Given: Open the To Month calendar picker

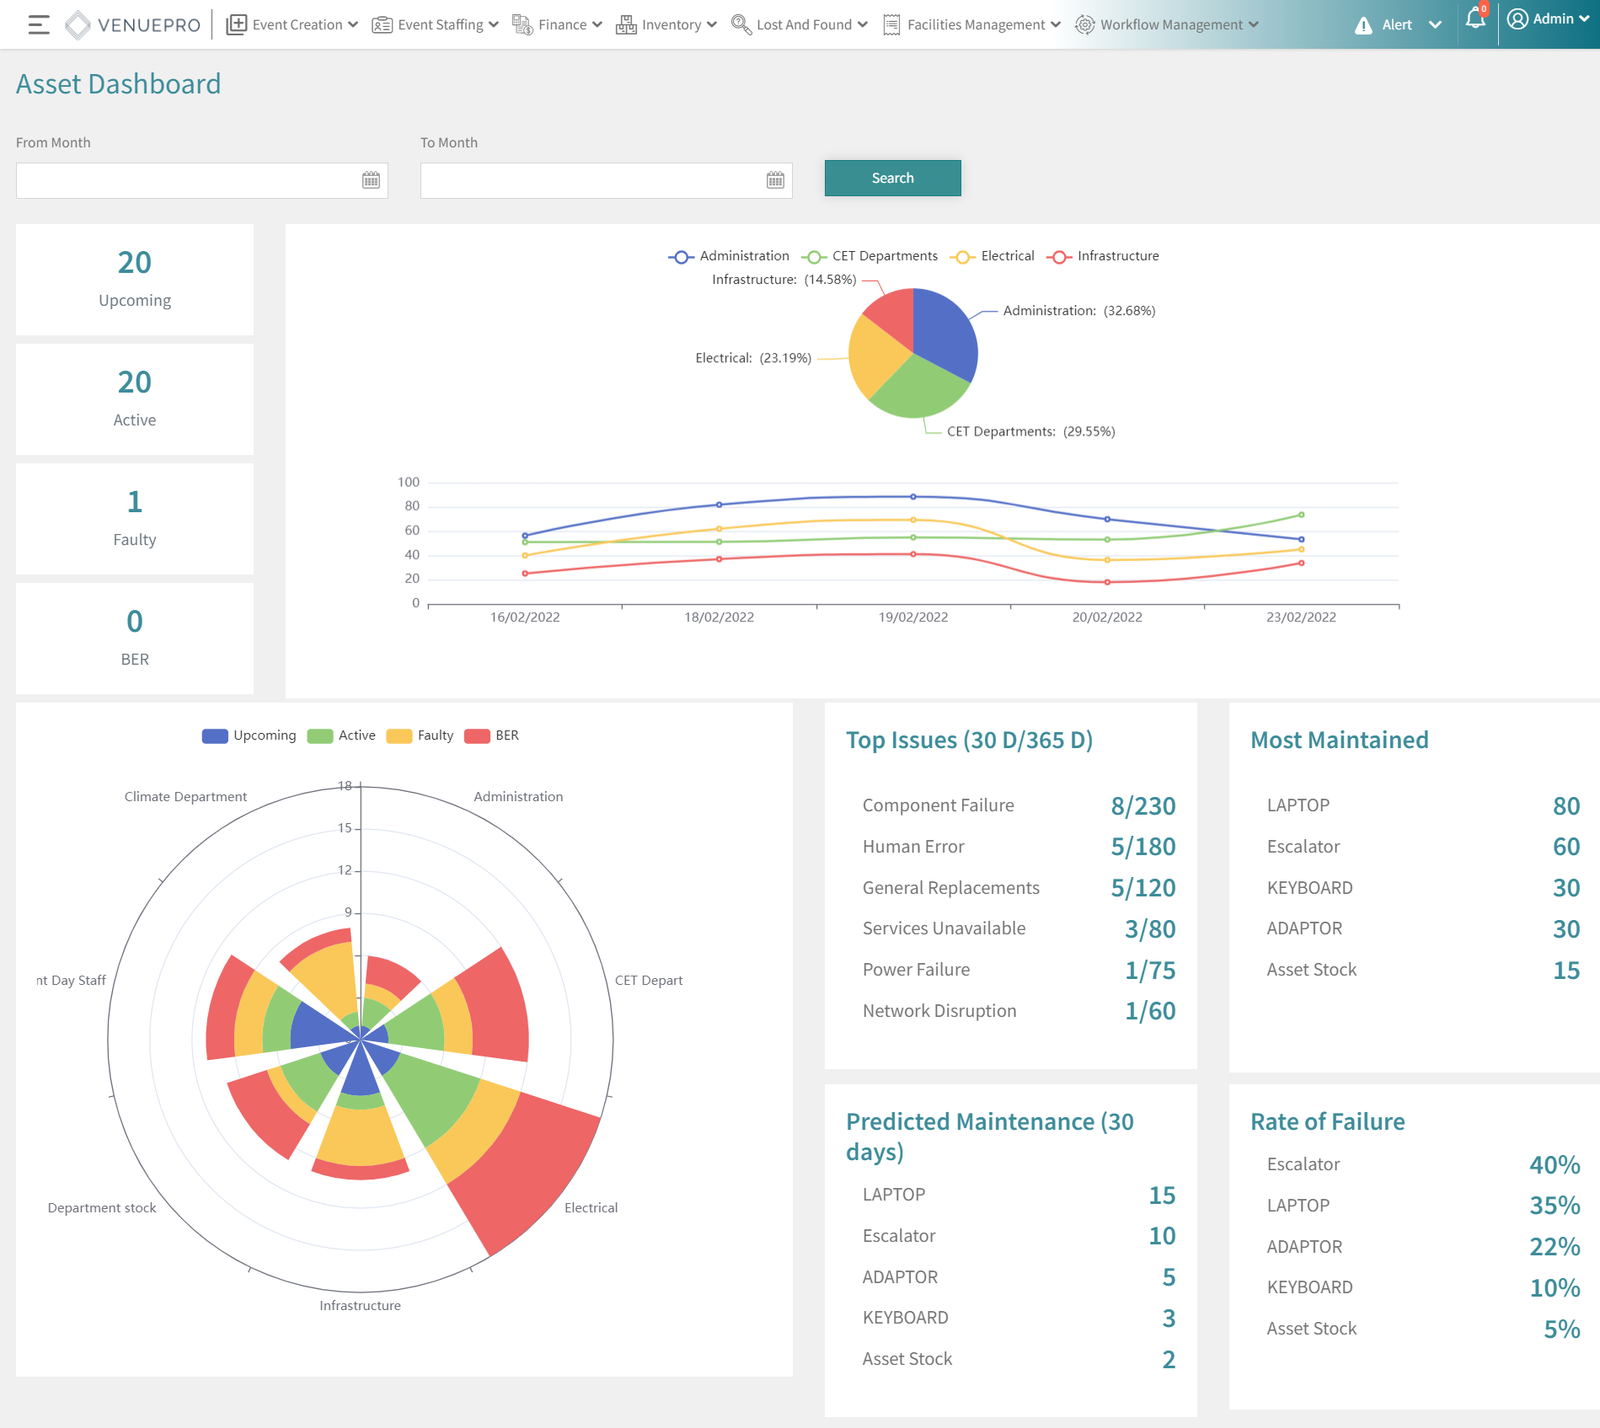Looking at the screenshot, I should [x=775, y=180].
